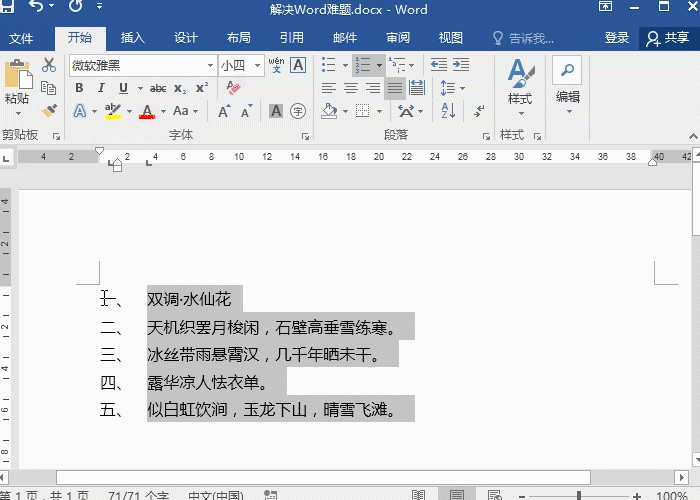700x500 pixels.
Task: Collapse the ribbon with the caret
Action: [693, 136]
